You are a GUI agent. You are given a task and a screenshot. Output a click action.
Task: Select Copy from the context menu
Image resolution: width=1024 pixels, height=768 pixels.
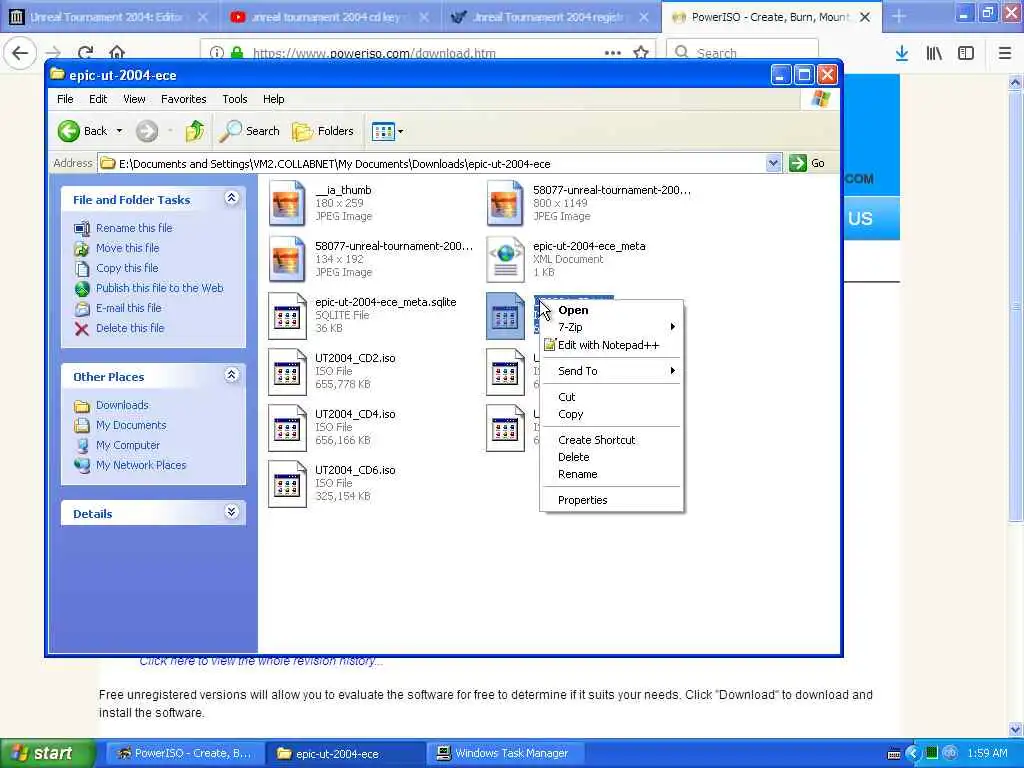[612, 414]
